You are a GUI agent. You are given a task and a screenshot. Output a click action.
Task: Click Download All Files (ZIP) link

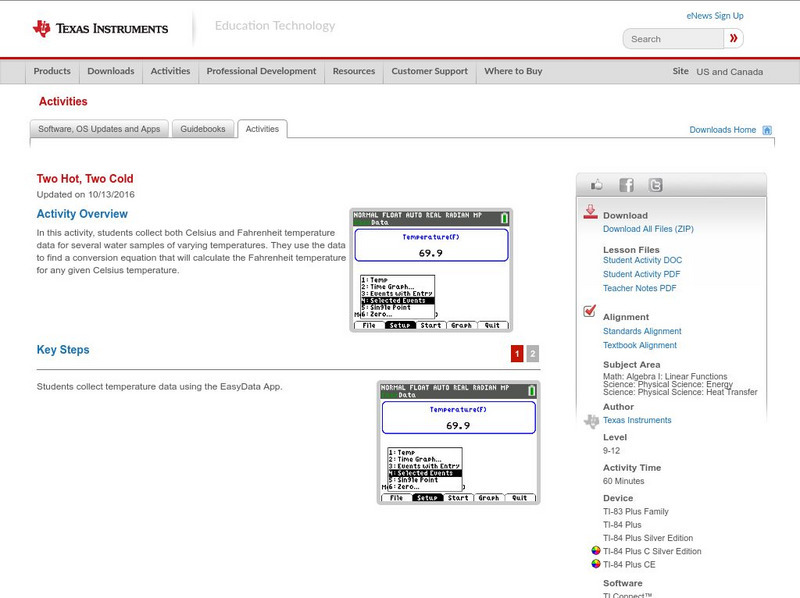click(x=648, y=229)
